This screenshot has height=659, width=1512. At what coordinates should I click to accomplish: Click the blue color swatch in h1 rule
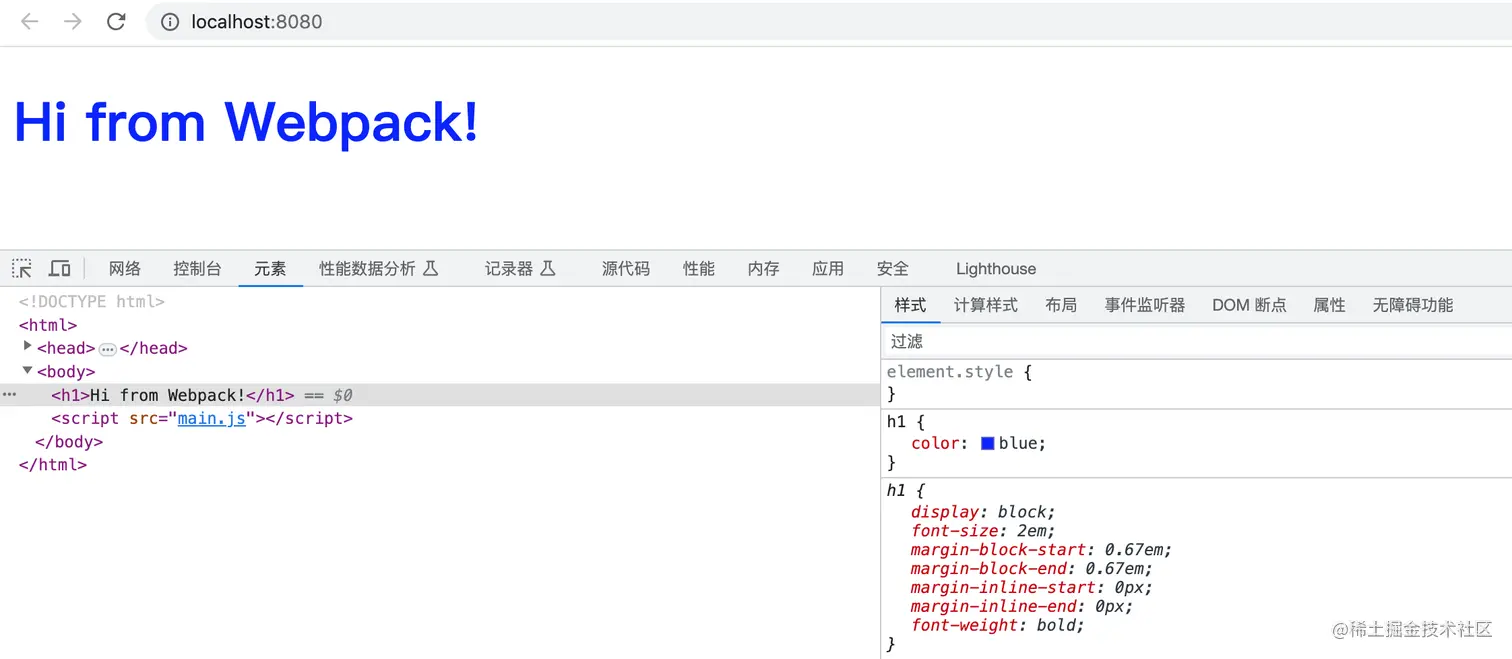pyautogui.click(x=988, y=443)
